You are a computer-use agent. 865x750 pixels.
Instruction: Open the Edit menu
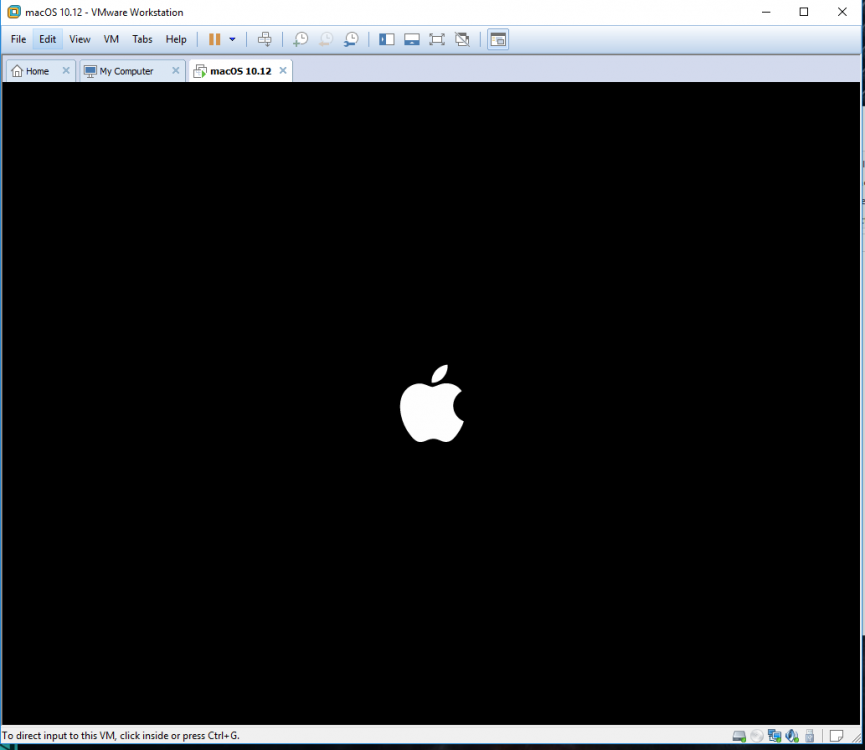47,39
